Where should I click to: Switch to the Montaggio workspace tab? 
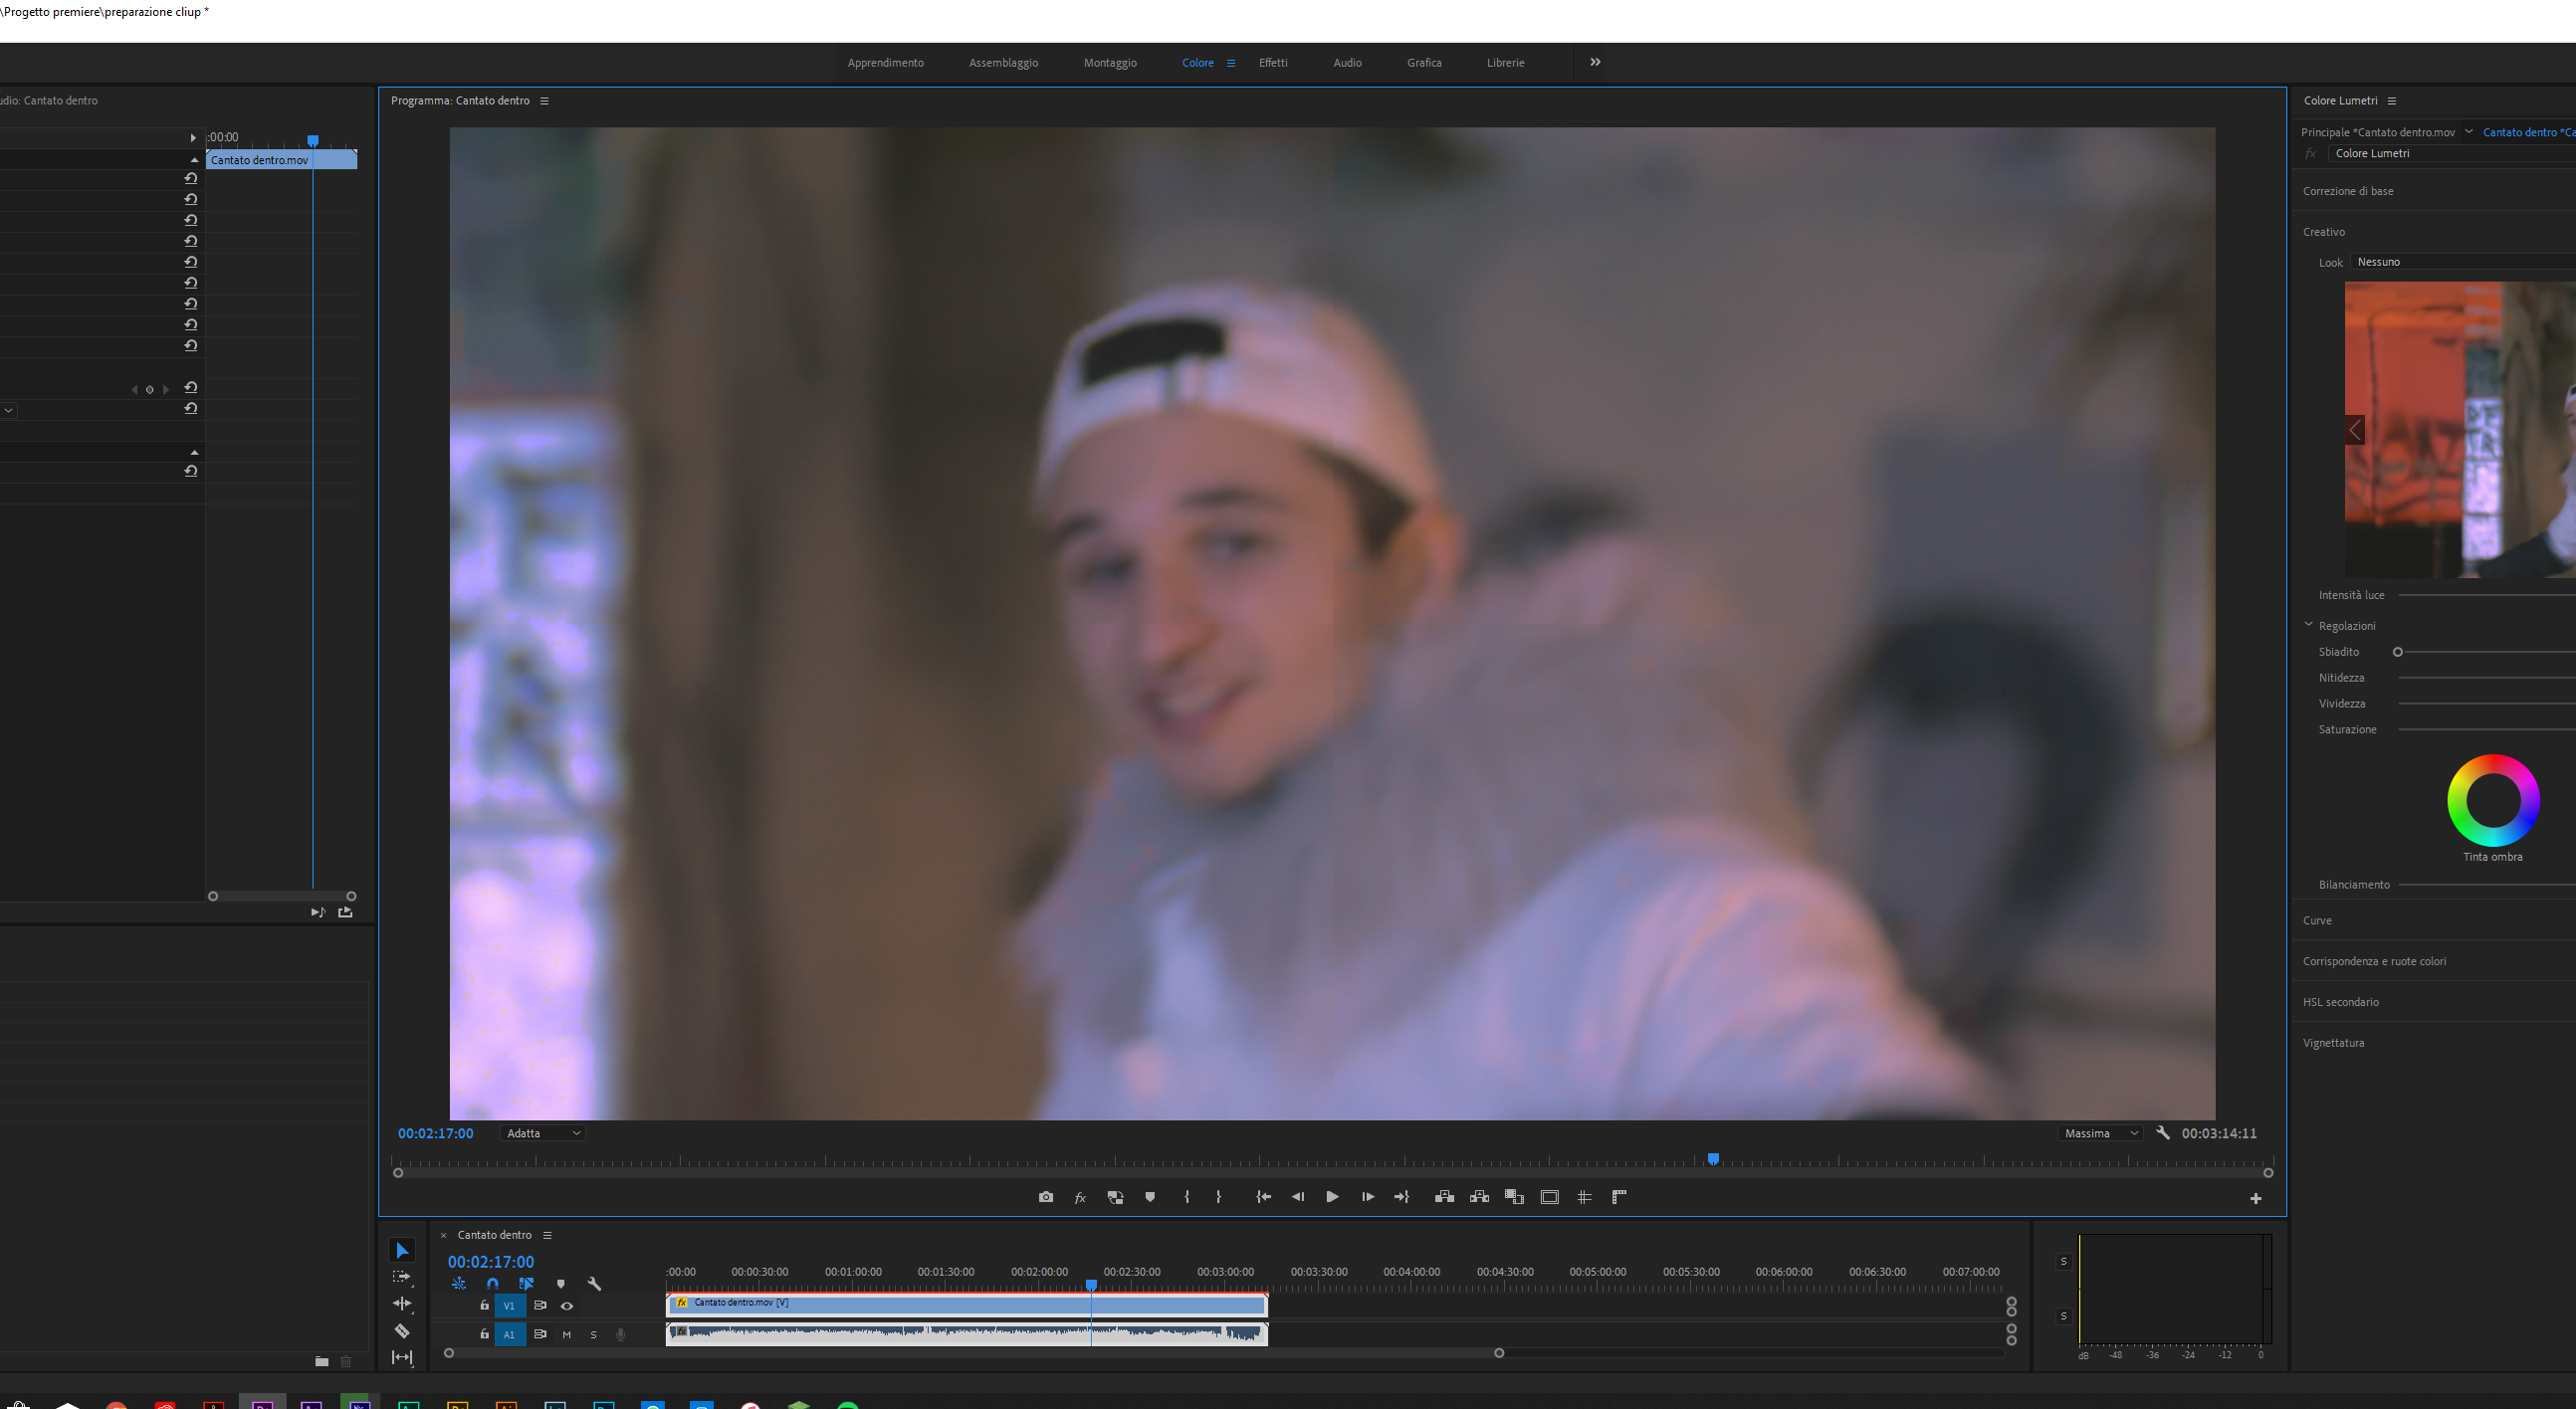(x=1110, y=63)
